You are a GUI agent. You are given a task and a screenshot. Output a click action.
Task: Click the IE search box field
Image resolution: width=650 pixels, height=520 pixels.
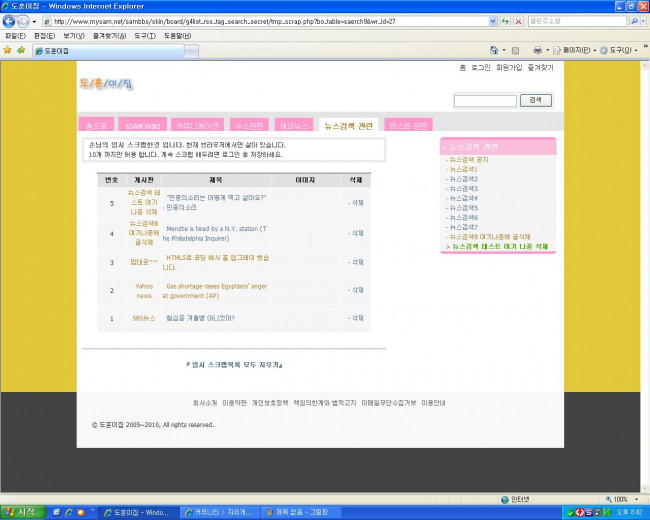pos(577,21)
